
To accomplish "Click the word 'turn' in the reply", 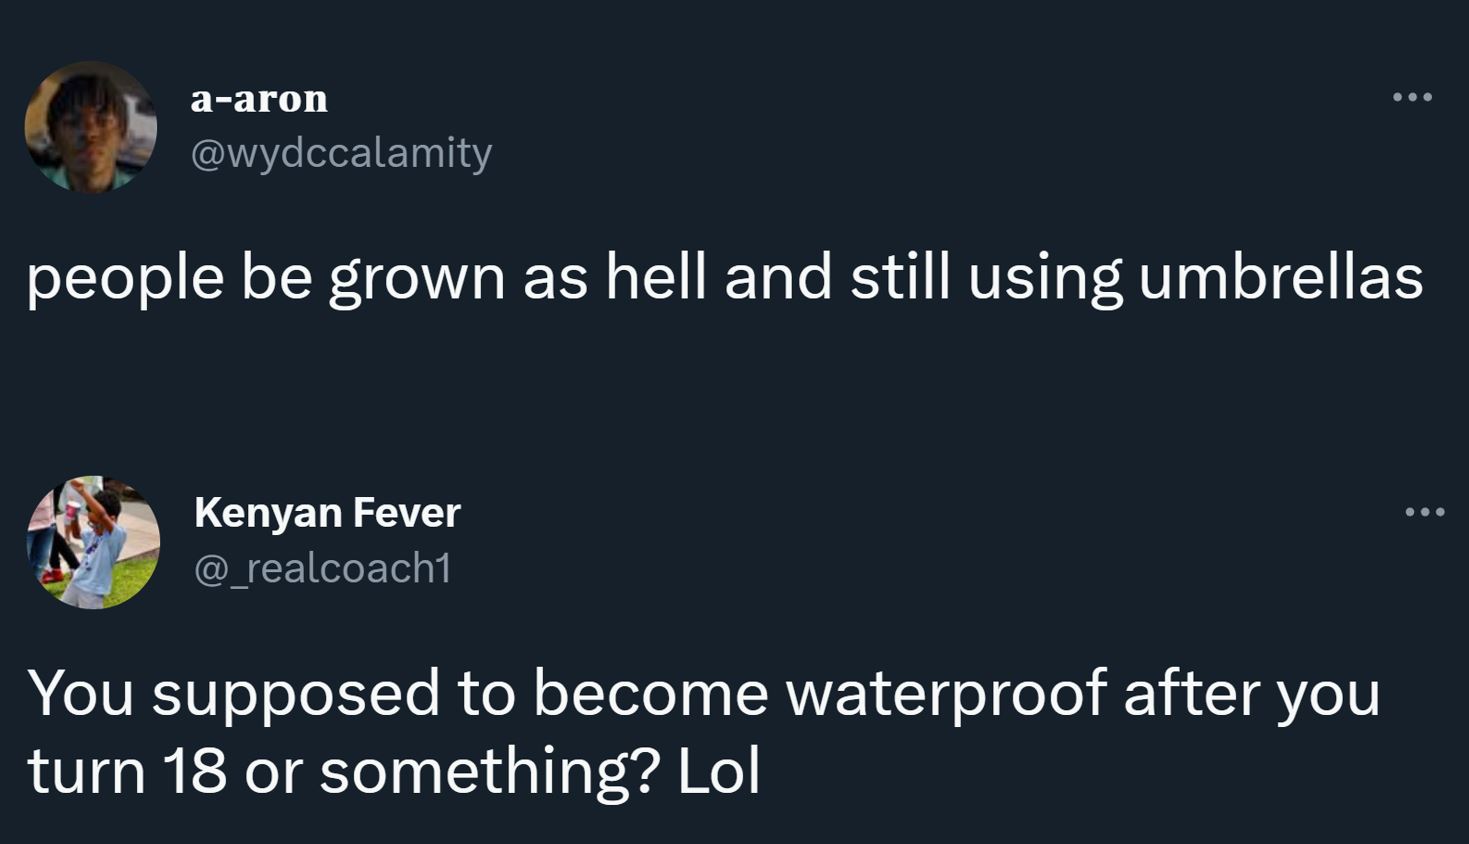I will point(86,771).
